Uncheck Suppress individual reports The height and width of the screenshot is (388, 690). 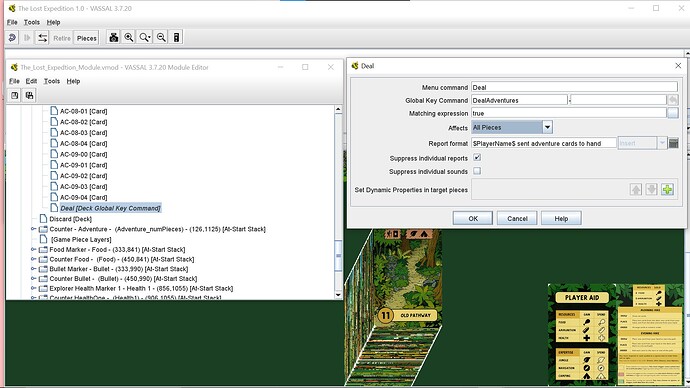click(477, 157)
